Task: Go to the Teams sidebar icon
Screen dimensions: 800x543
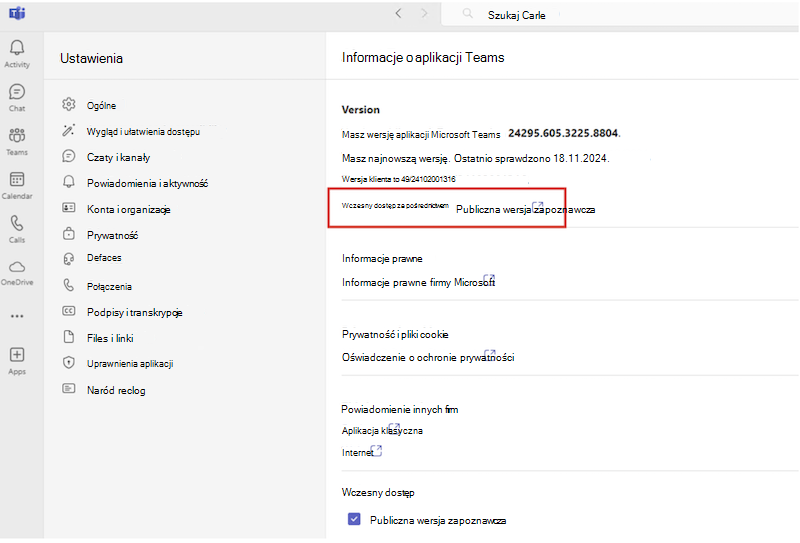Action: point(17,135)
